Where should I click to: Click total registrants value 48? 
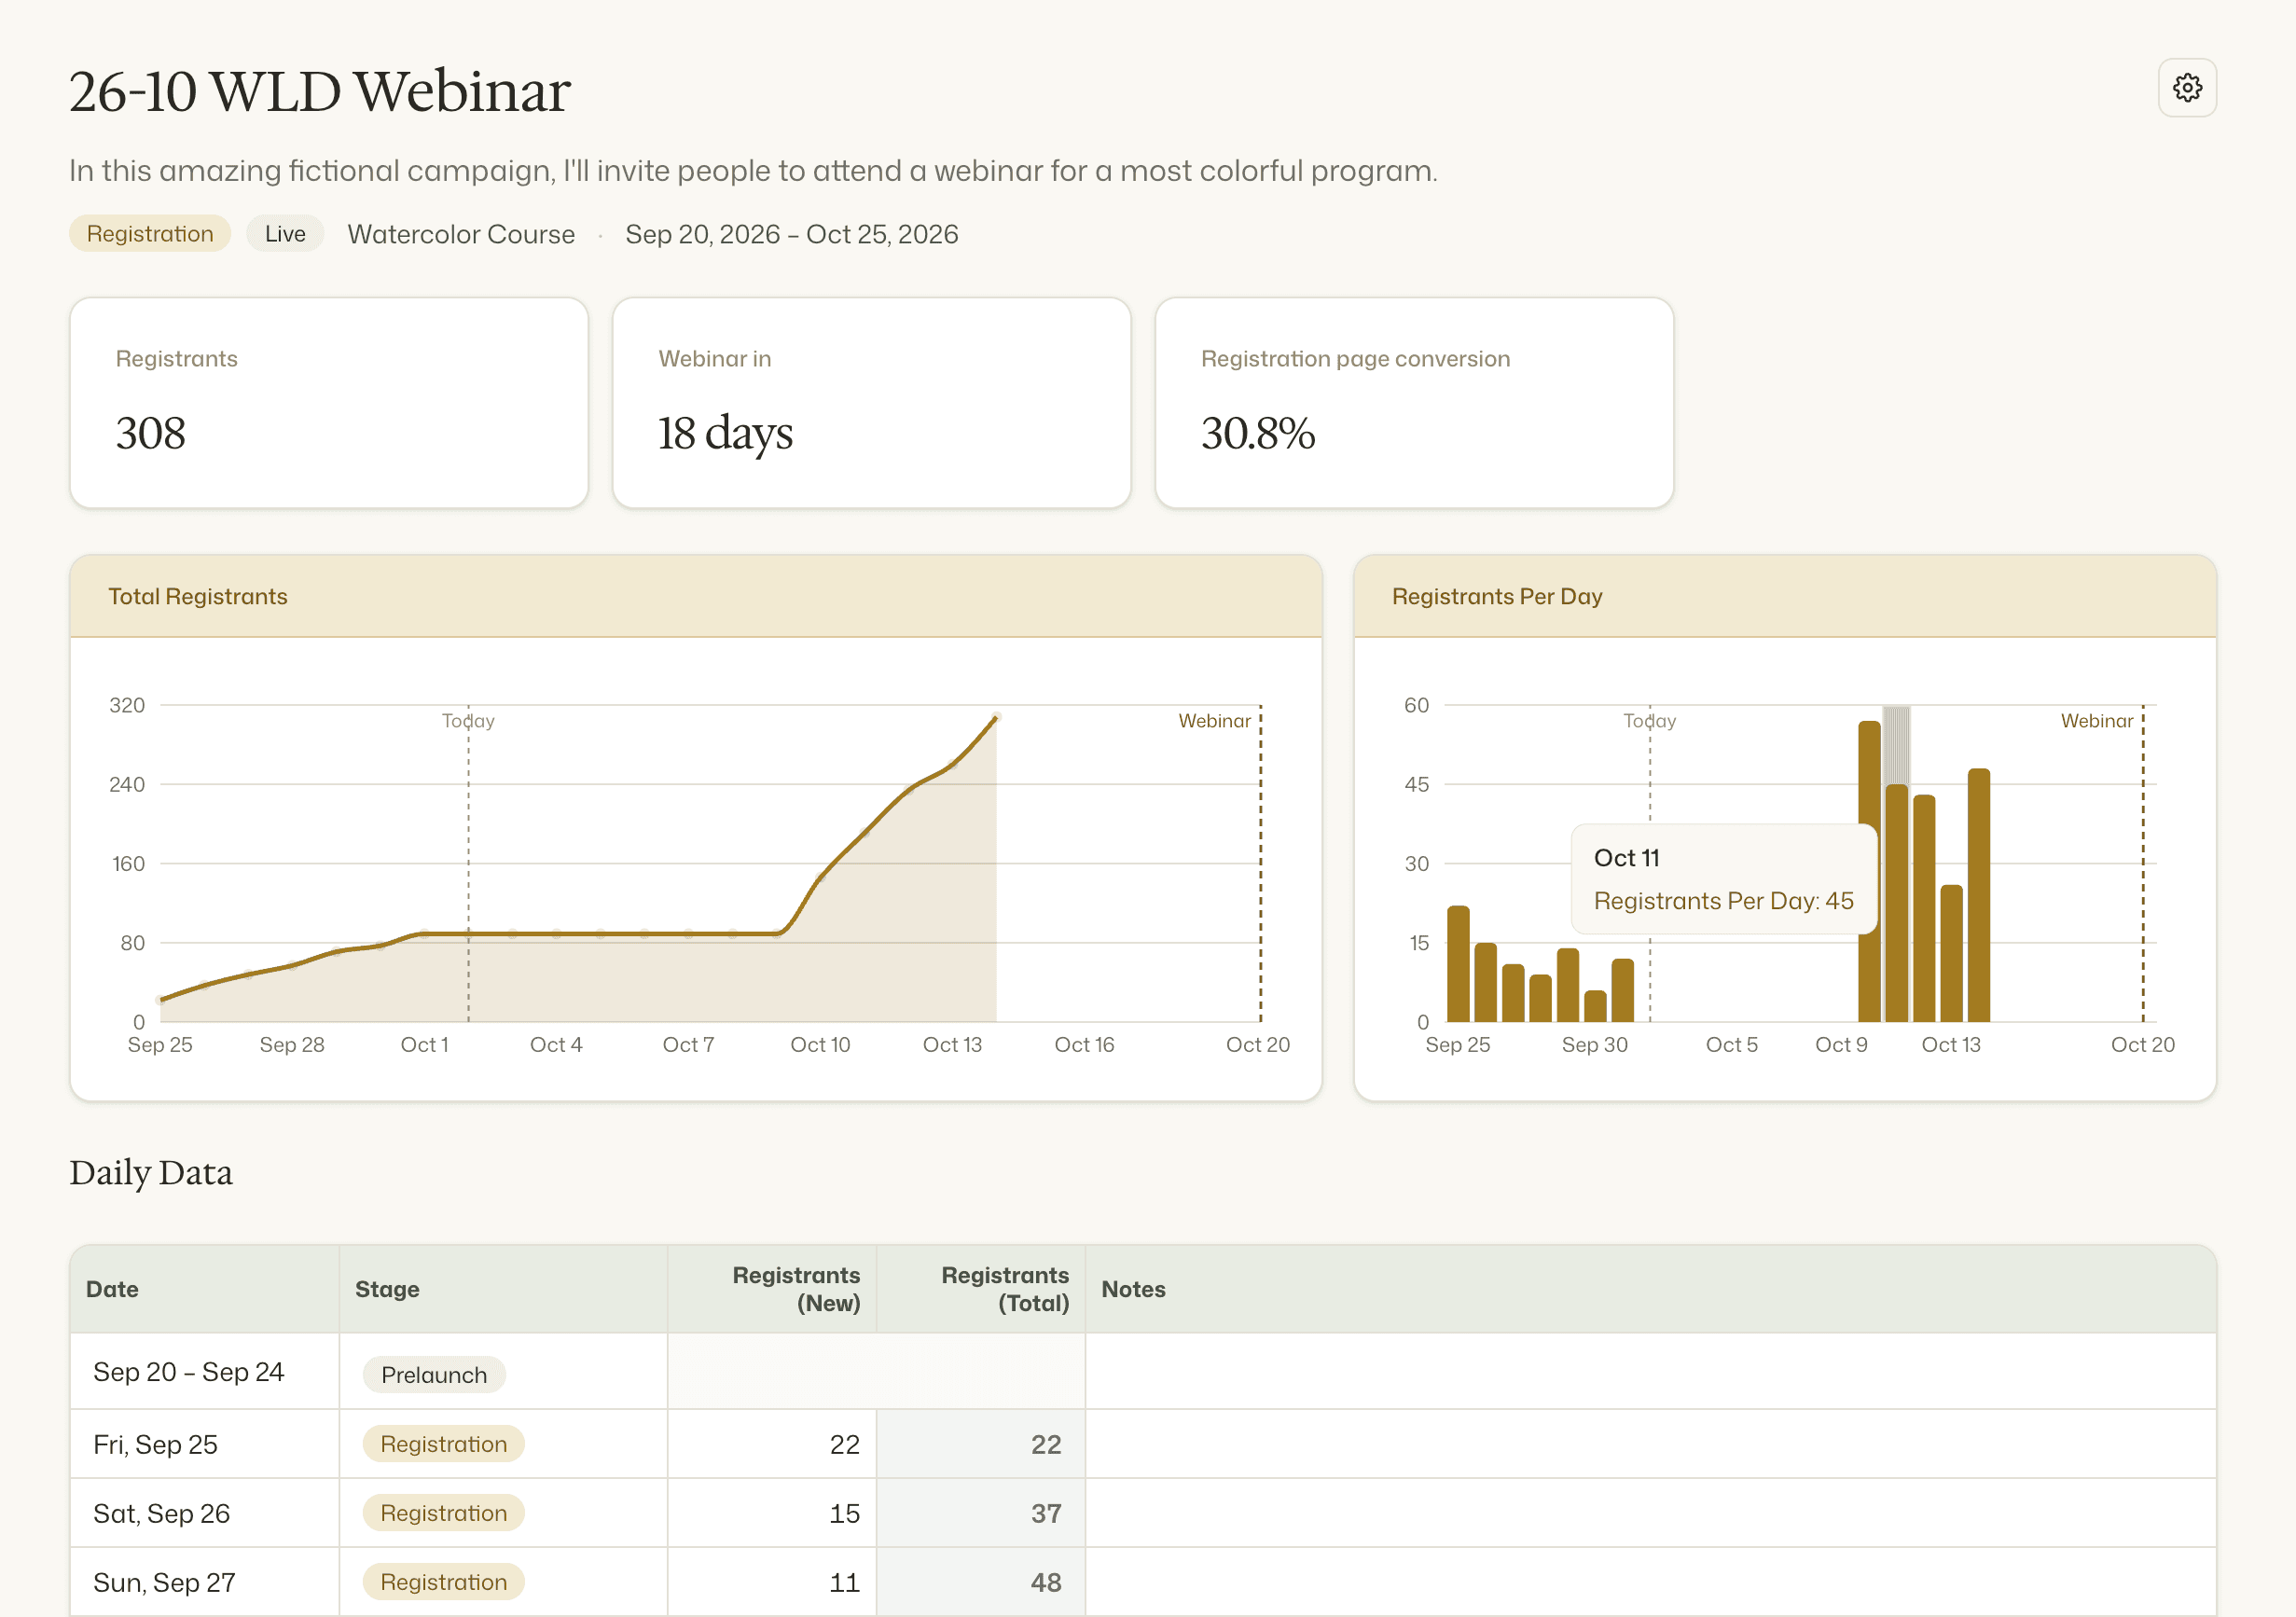coord(1046,1582)
